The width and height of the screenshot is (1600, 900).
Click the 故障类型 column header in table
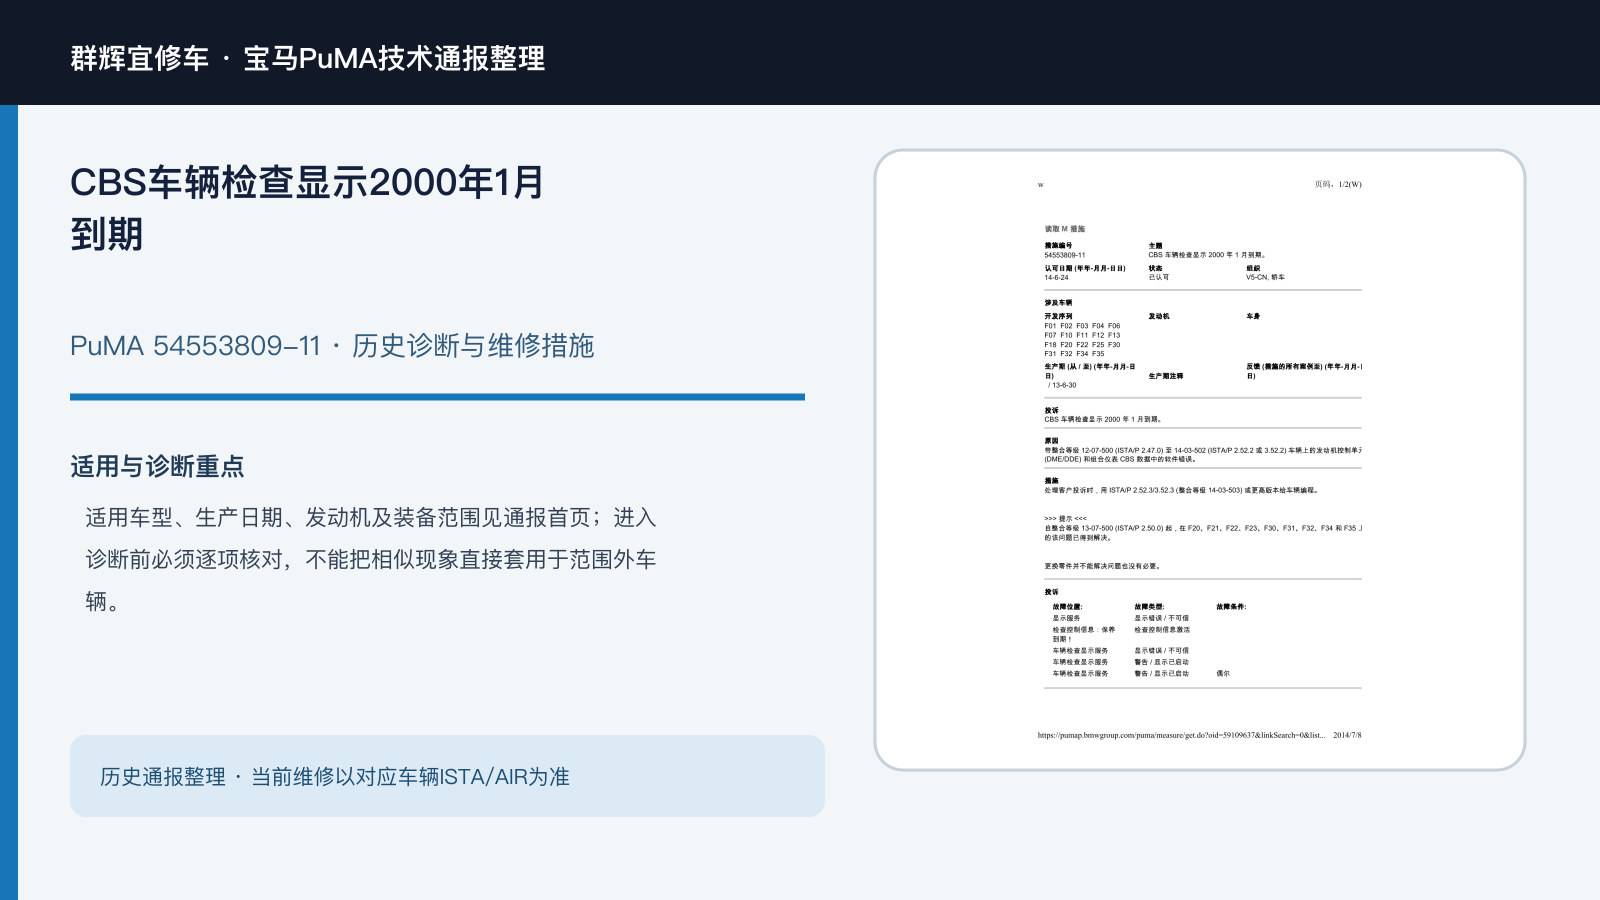pyautogui.click(x=1149, y=606)
